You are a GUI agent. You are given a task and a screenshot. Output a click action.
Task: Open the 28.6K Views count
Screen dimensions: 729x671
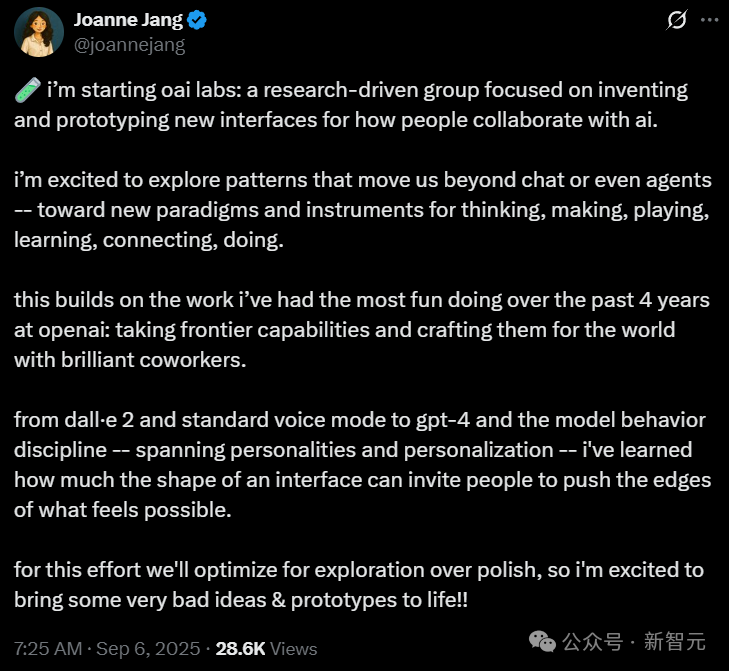click(266, 649)
